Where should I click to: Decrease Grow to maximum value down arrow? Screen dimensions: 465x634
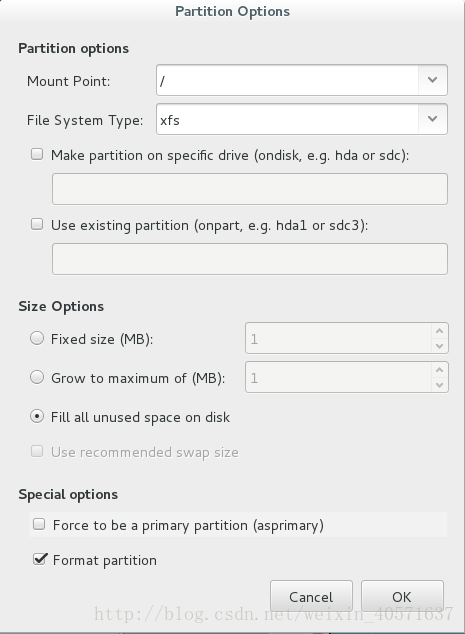(x=440, y=385)
